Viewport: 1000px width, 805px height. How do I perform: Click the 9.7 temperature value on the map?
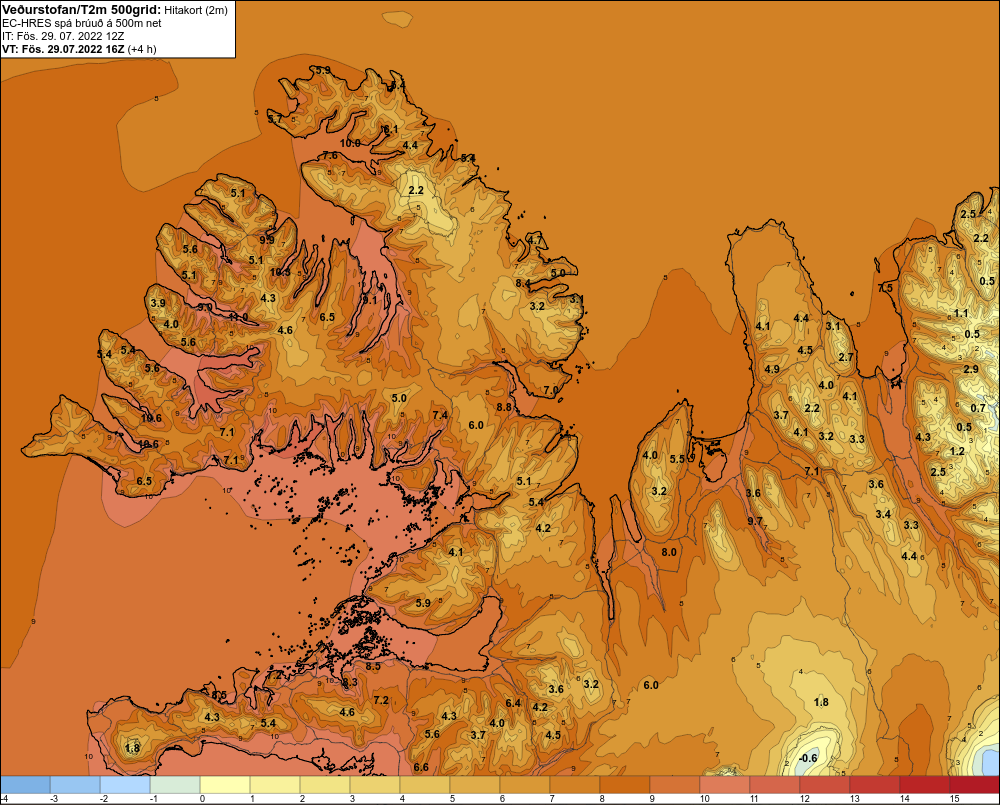click(x=754, y=521)
